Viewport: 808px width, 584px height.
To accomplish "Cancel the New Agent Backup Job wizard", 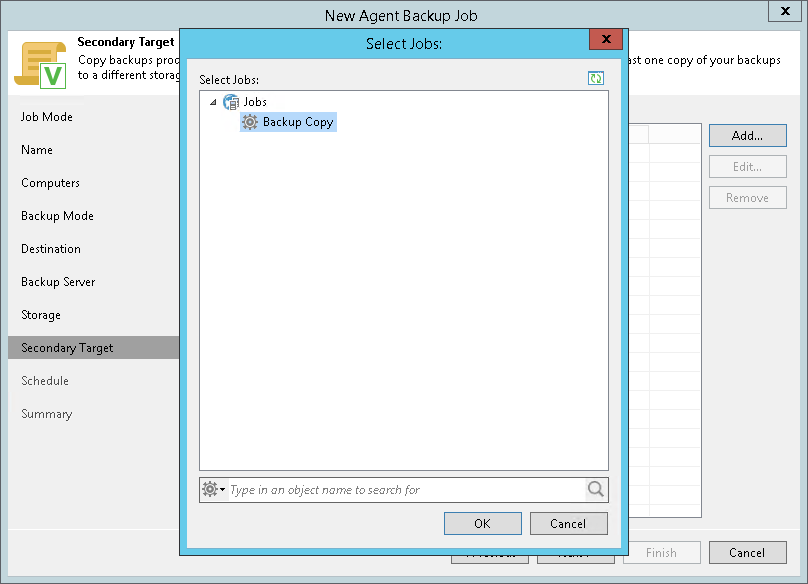I will click(748, 553).
